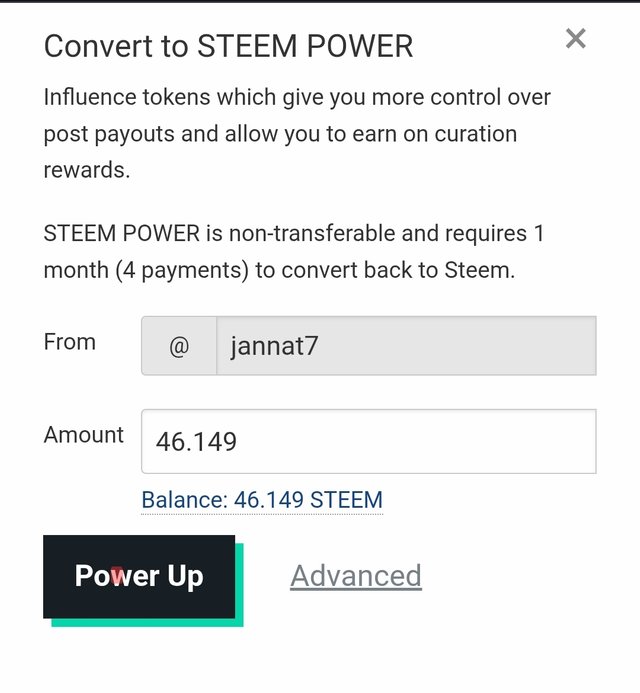
Task: Click the "(4 payments)" text
Action: pyautogui.click(x=182, y=270)
